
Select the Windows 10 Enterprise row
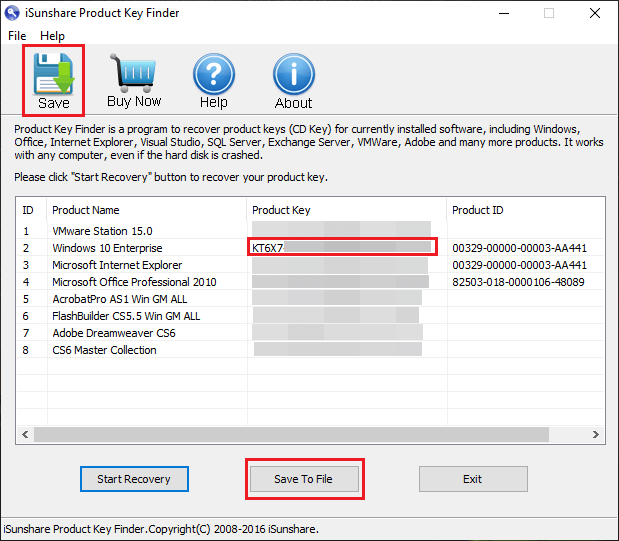click(x=310, y=248)
